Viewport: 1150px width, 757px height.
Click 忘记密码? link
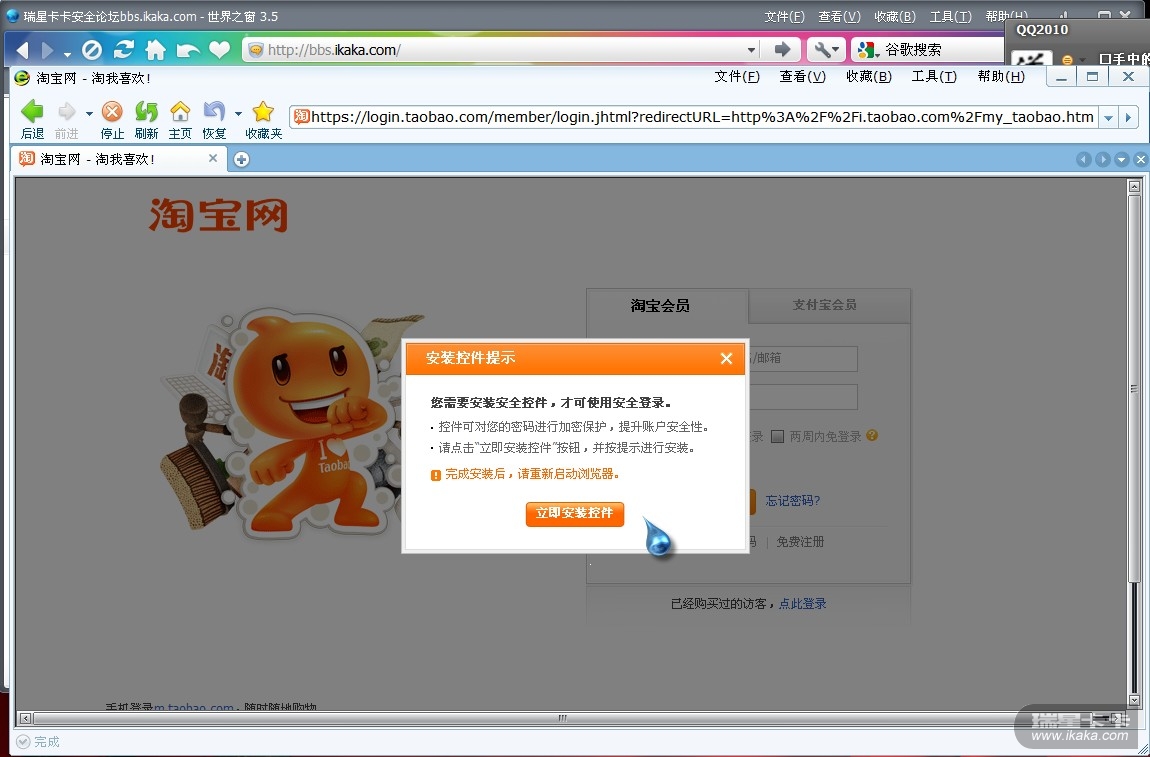(793, 500)
